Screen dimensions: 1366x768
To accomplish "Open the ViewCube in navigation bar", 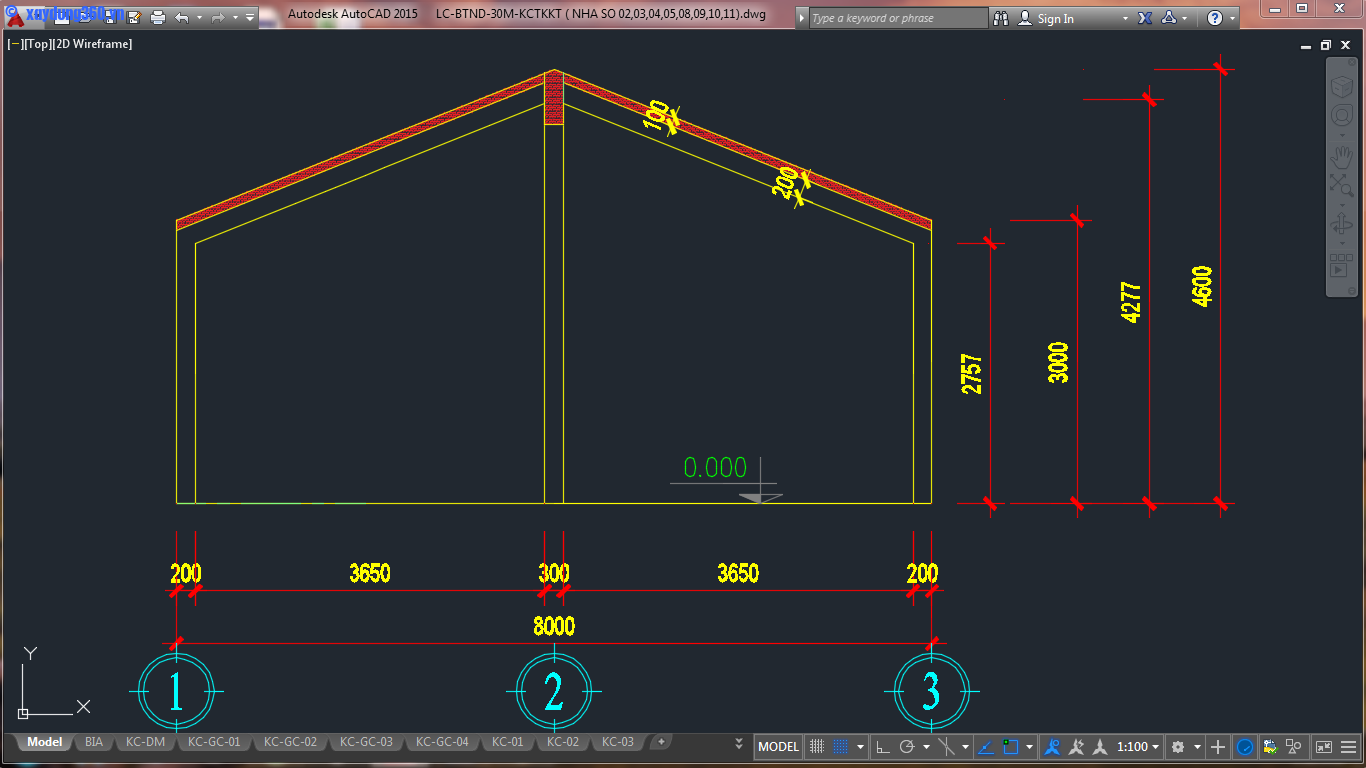I will click(x=1341, y=87).
